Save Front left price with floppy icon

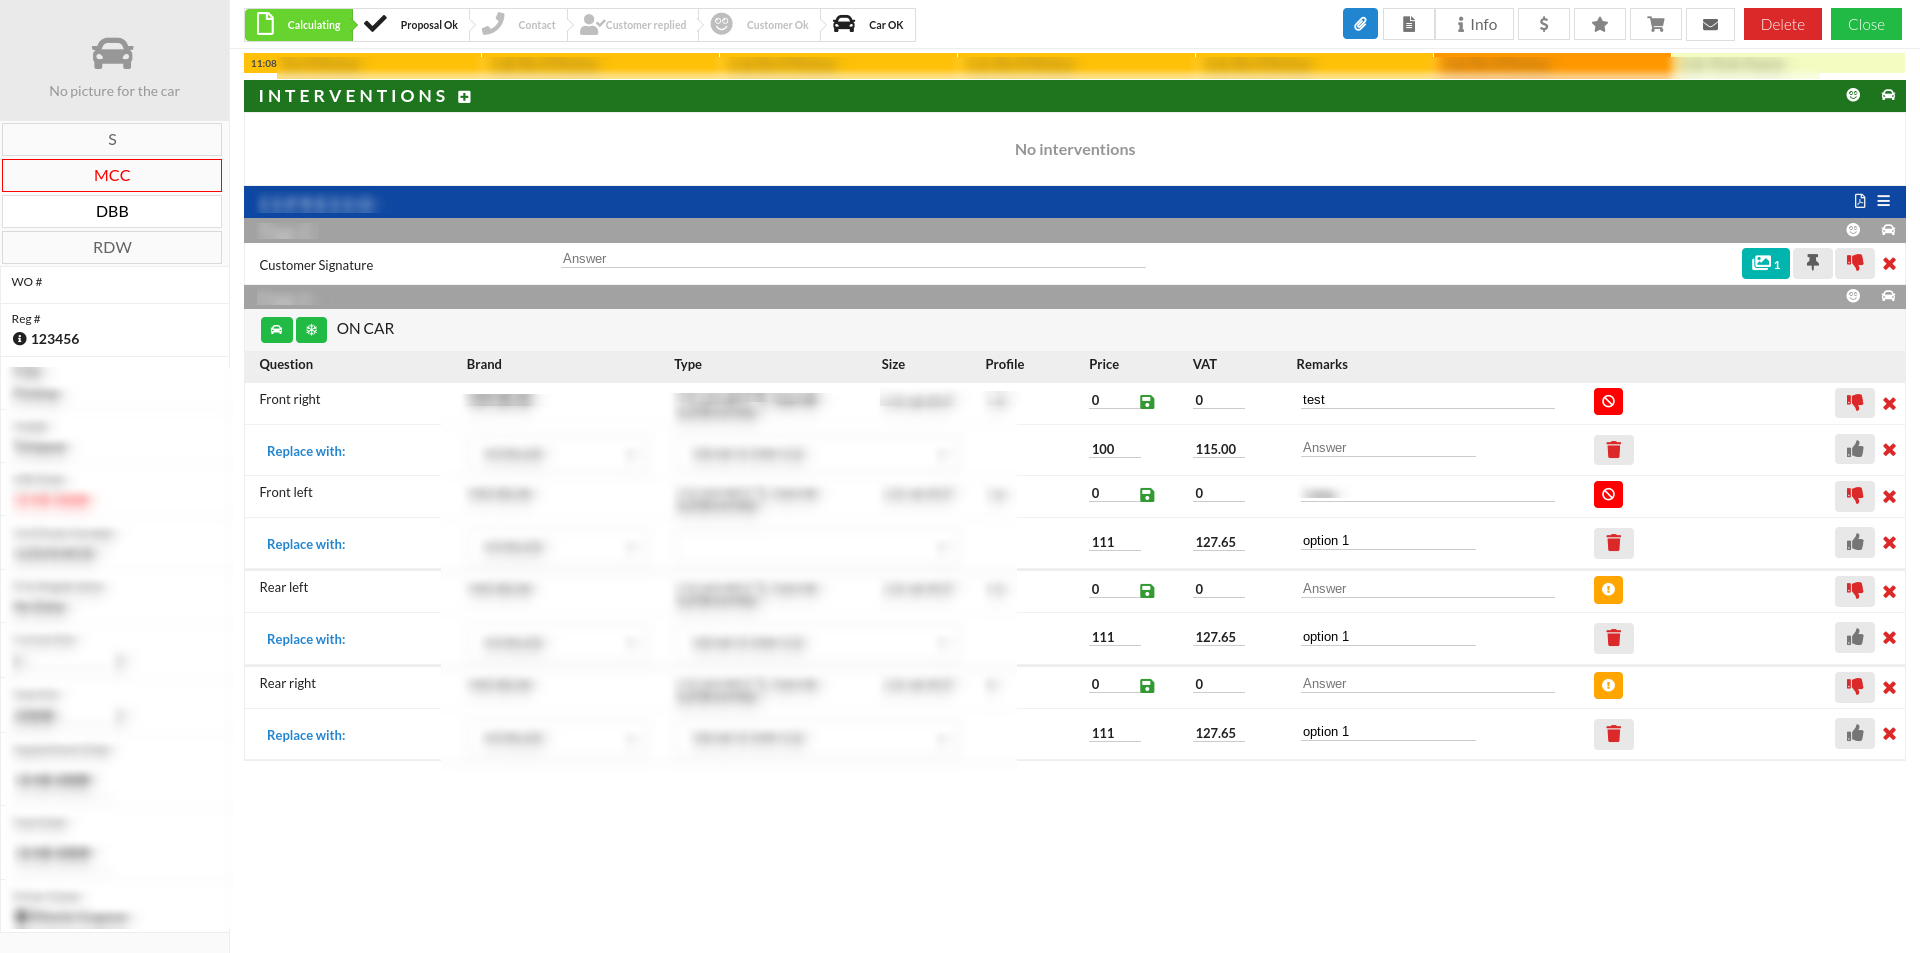pyautogui.click(x=1147, y=495)
